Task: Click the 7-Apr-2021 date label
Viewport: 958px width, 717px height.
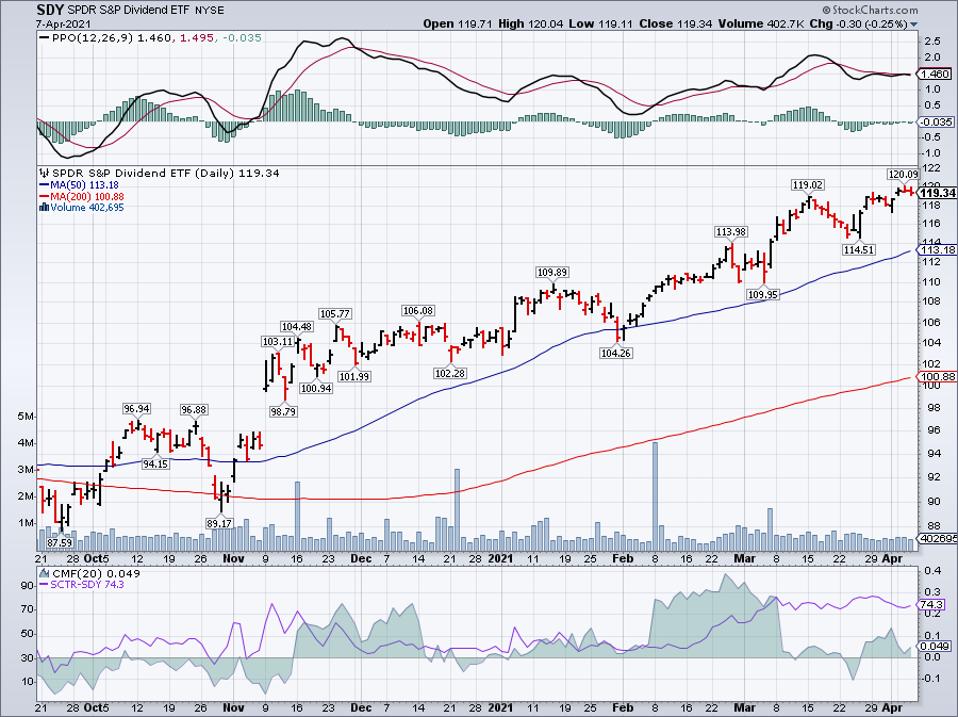Action: tap(64, 24)
